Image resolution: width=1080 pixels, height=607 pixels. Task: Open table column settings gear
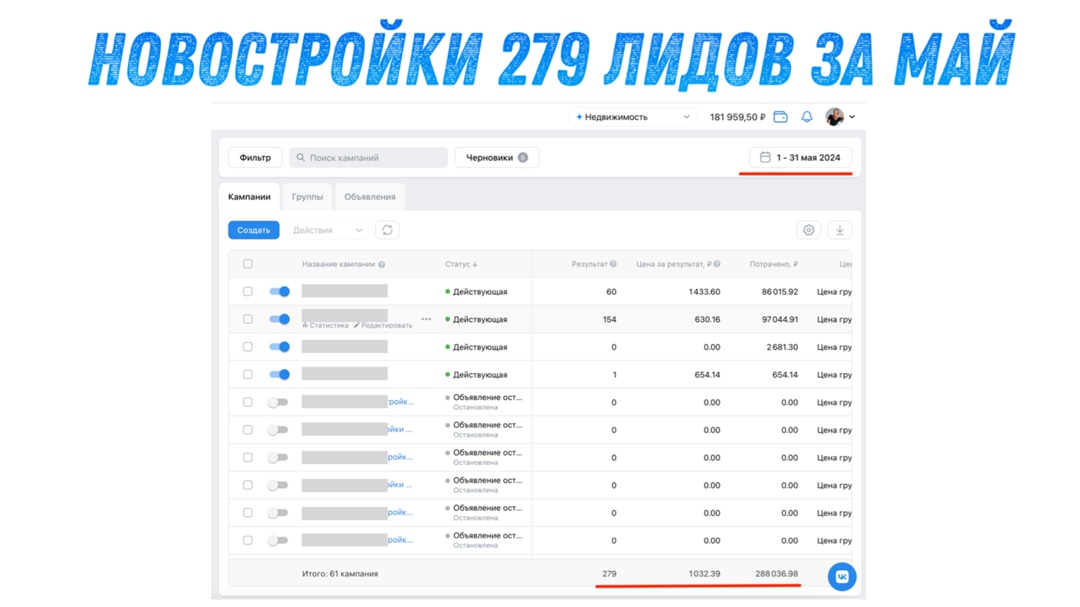809,230
